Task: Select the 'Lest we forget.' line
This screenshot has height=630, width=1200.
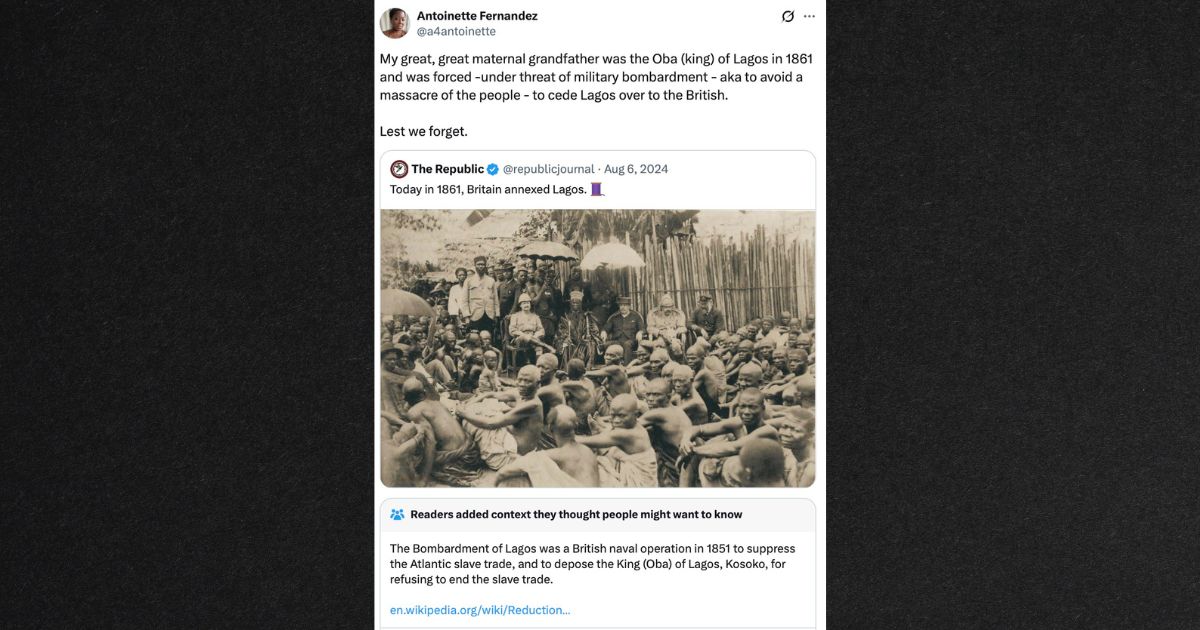Action: [423, 131]
